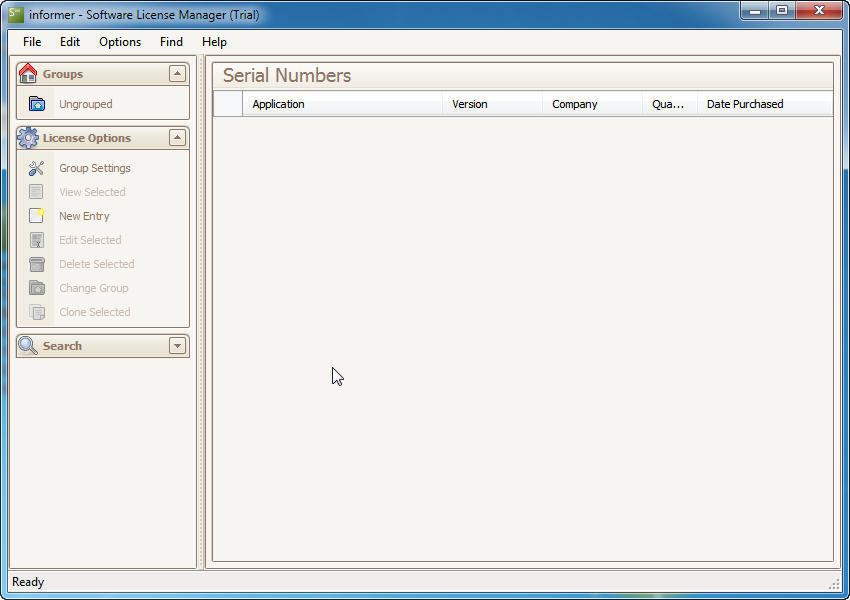
Task: Click the Change Group label
Action: pos(94,288)
